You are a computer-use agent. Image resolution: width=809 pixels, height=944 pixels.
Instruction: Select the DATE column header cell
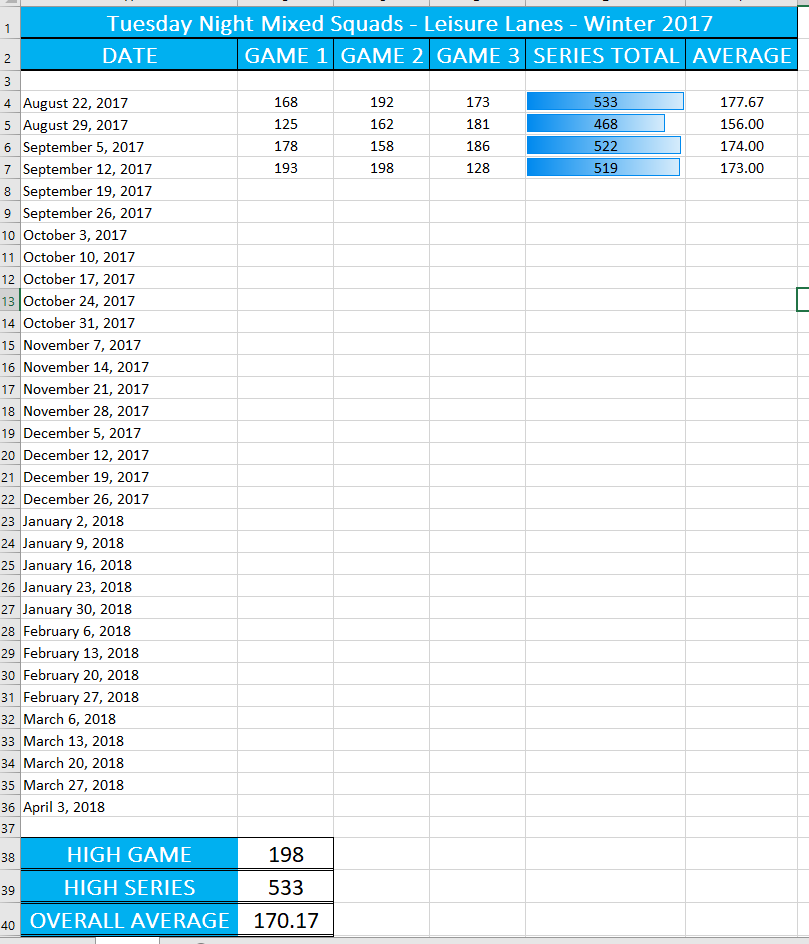coord(129,56)
